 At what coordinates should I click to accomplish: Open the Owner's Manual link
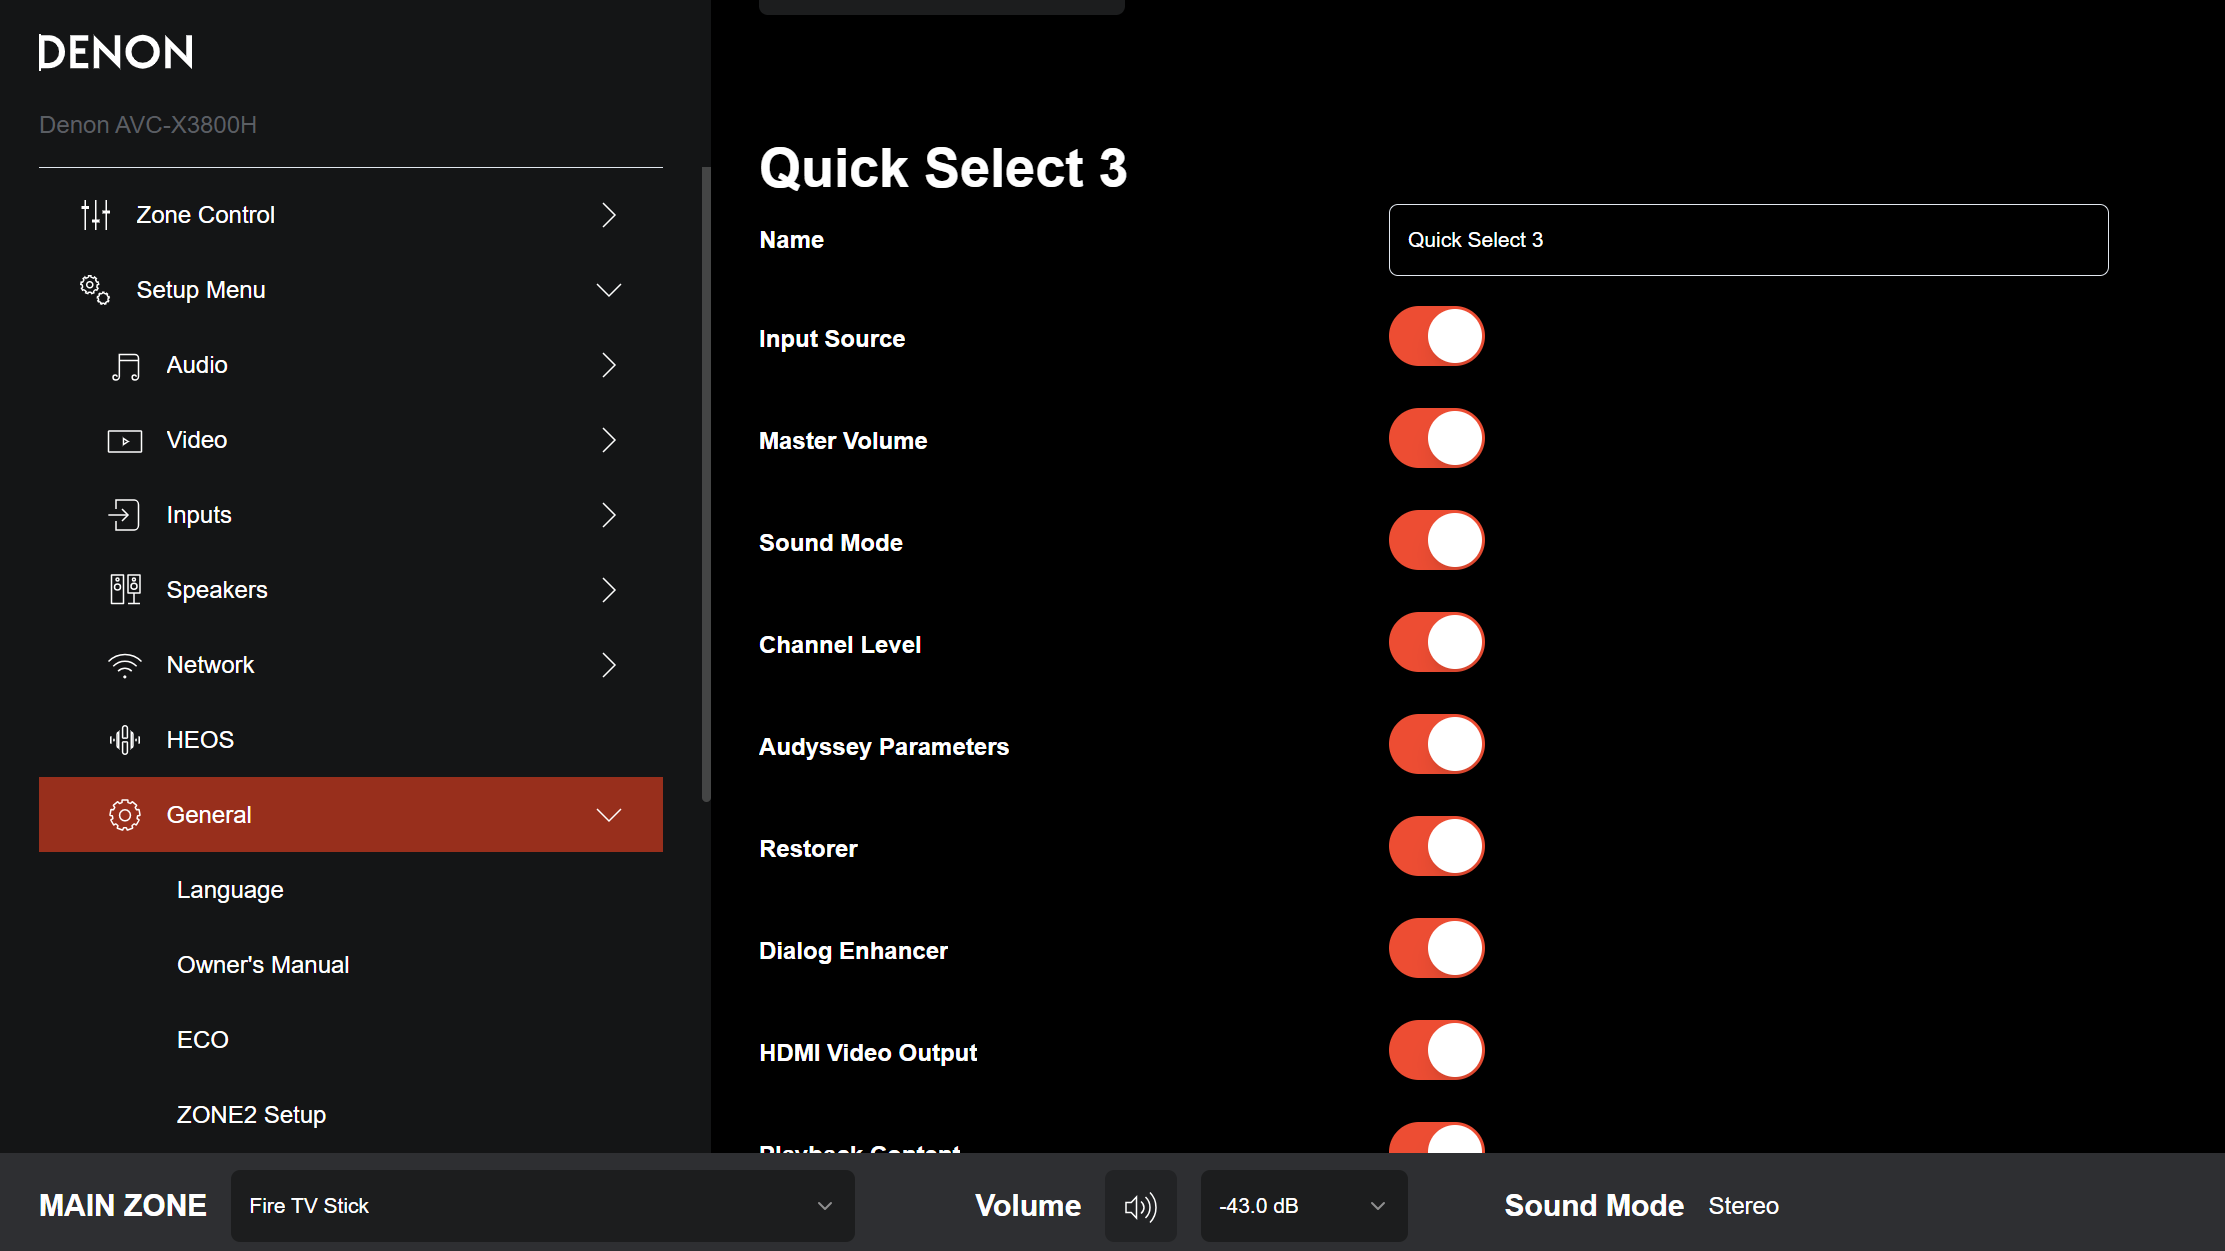(x=263, y=965)
